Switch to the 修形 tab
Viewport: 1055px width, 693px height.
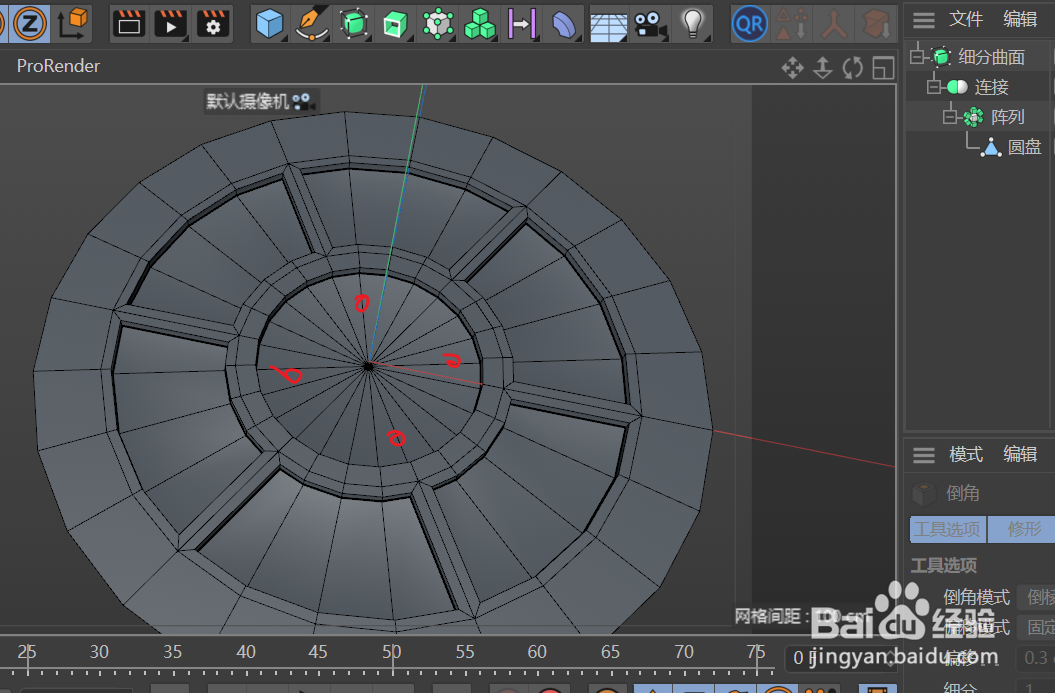click(x=1021, y=530)
